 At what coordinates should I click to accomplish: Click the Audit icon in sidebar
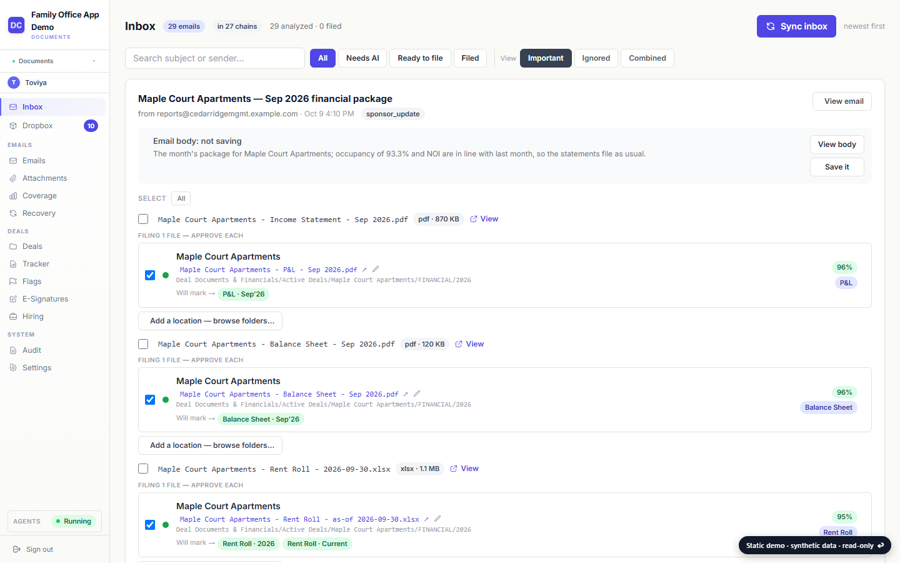coord(13,350)
